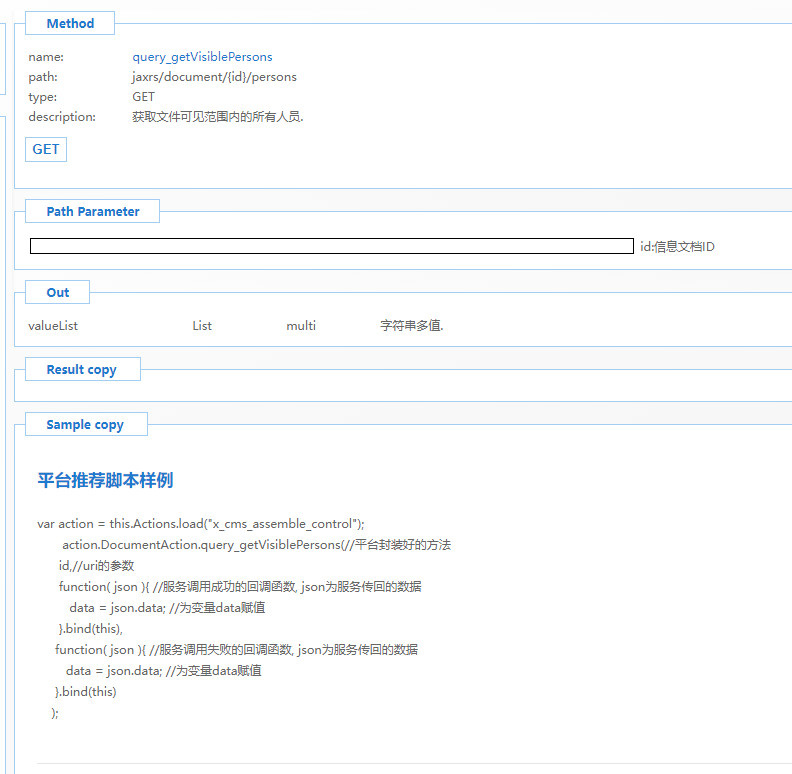The image size is (792, 774).
Task: Click the GET request button
Action: click(x=46, y=150)
